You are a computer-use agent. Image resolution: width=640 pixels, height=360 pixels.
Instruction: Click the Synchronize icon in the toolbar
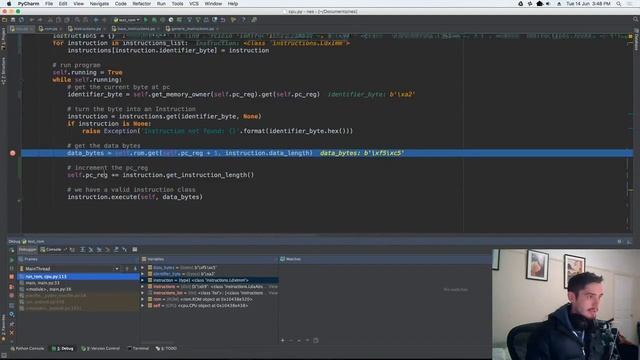(21, 20)
